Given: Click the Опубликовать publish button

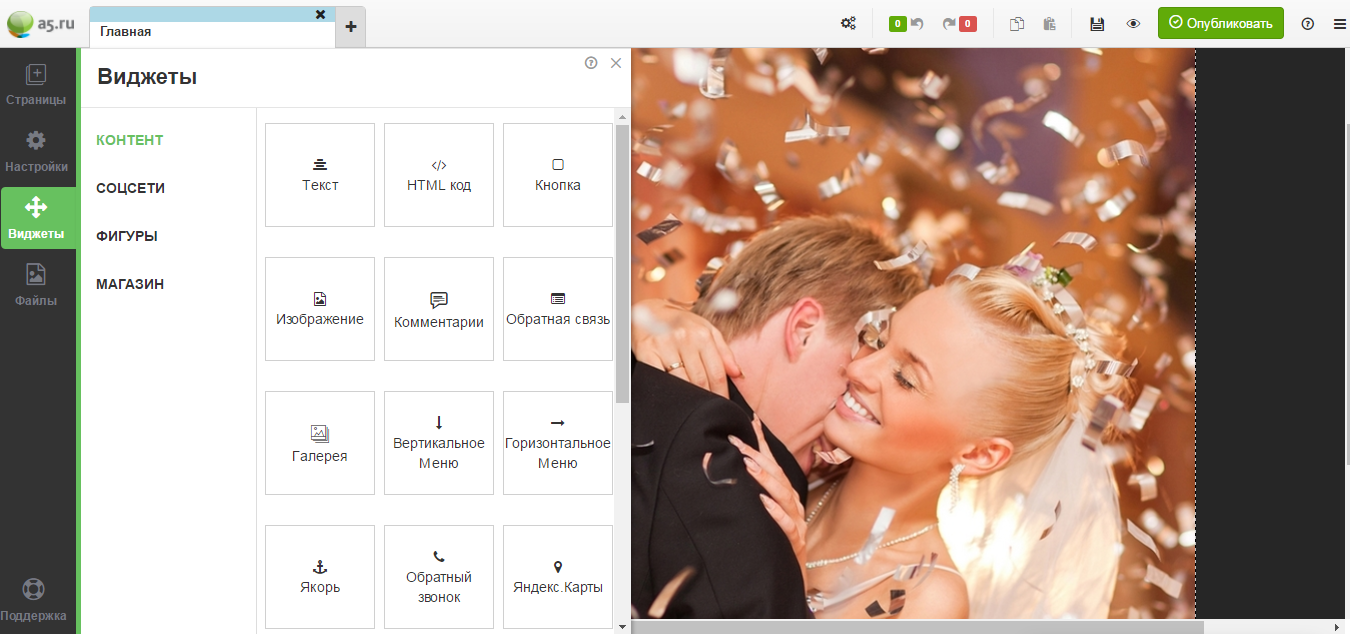Looking at the screenshot, I should pos(1221,24).
